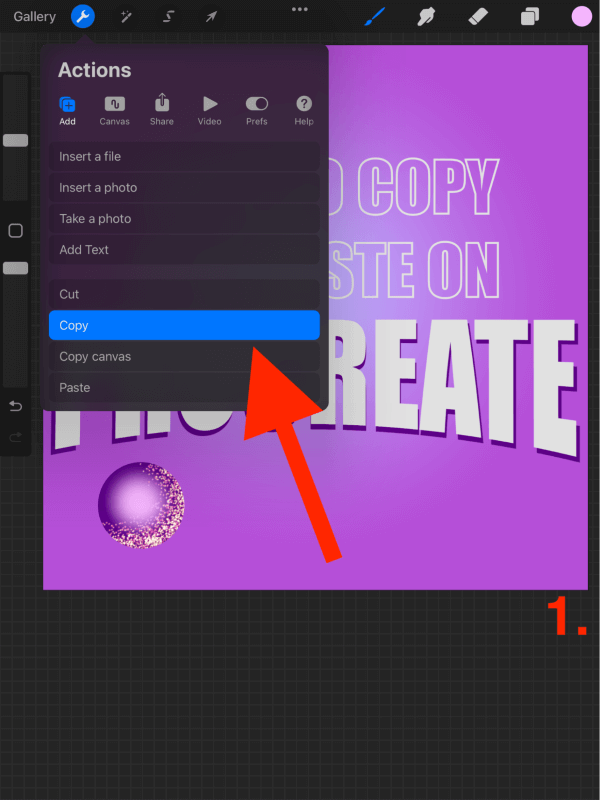Open the Adjustments magic wand menu
600x800 pixels.
126,17
